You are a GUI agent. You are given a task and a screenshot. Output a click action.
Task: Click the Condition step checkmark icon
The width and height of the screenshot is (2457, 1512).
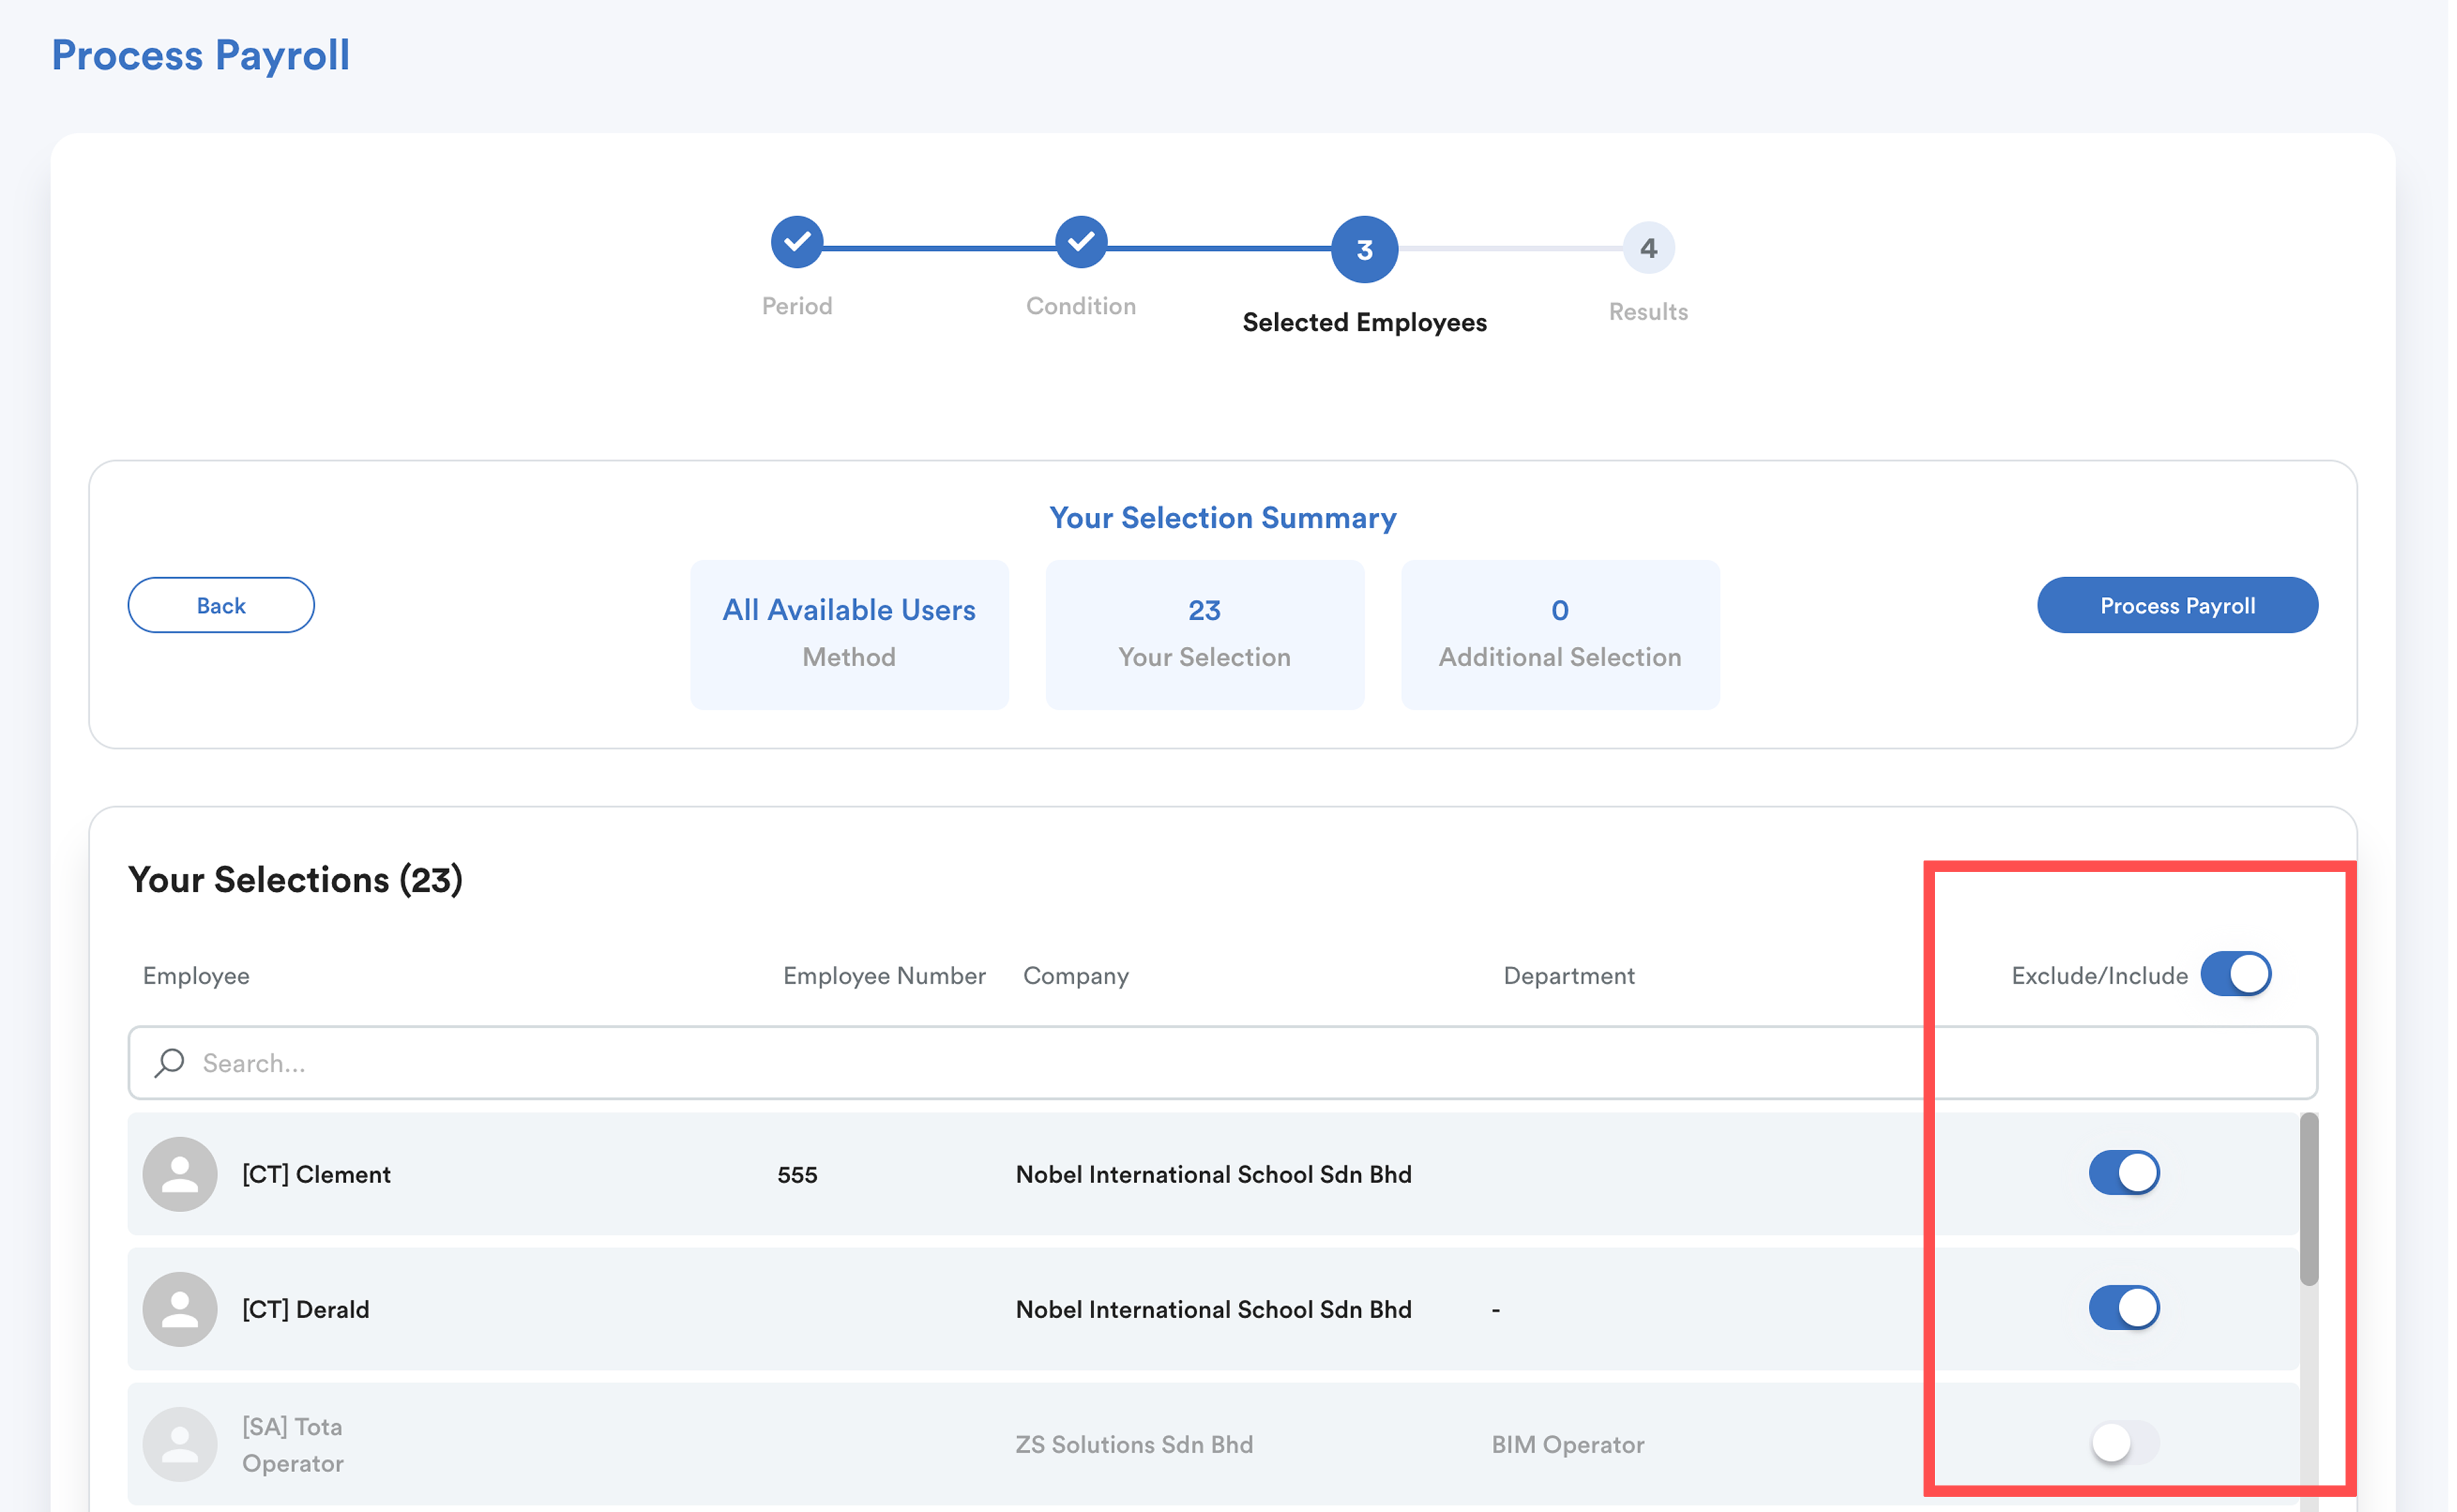click(x=1080, y=242)
